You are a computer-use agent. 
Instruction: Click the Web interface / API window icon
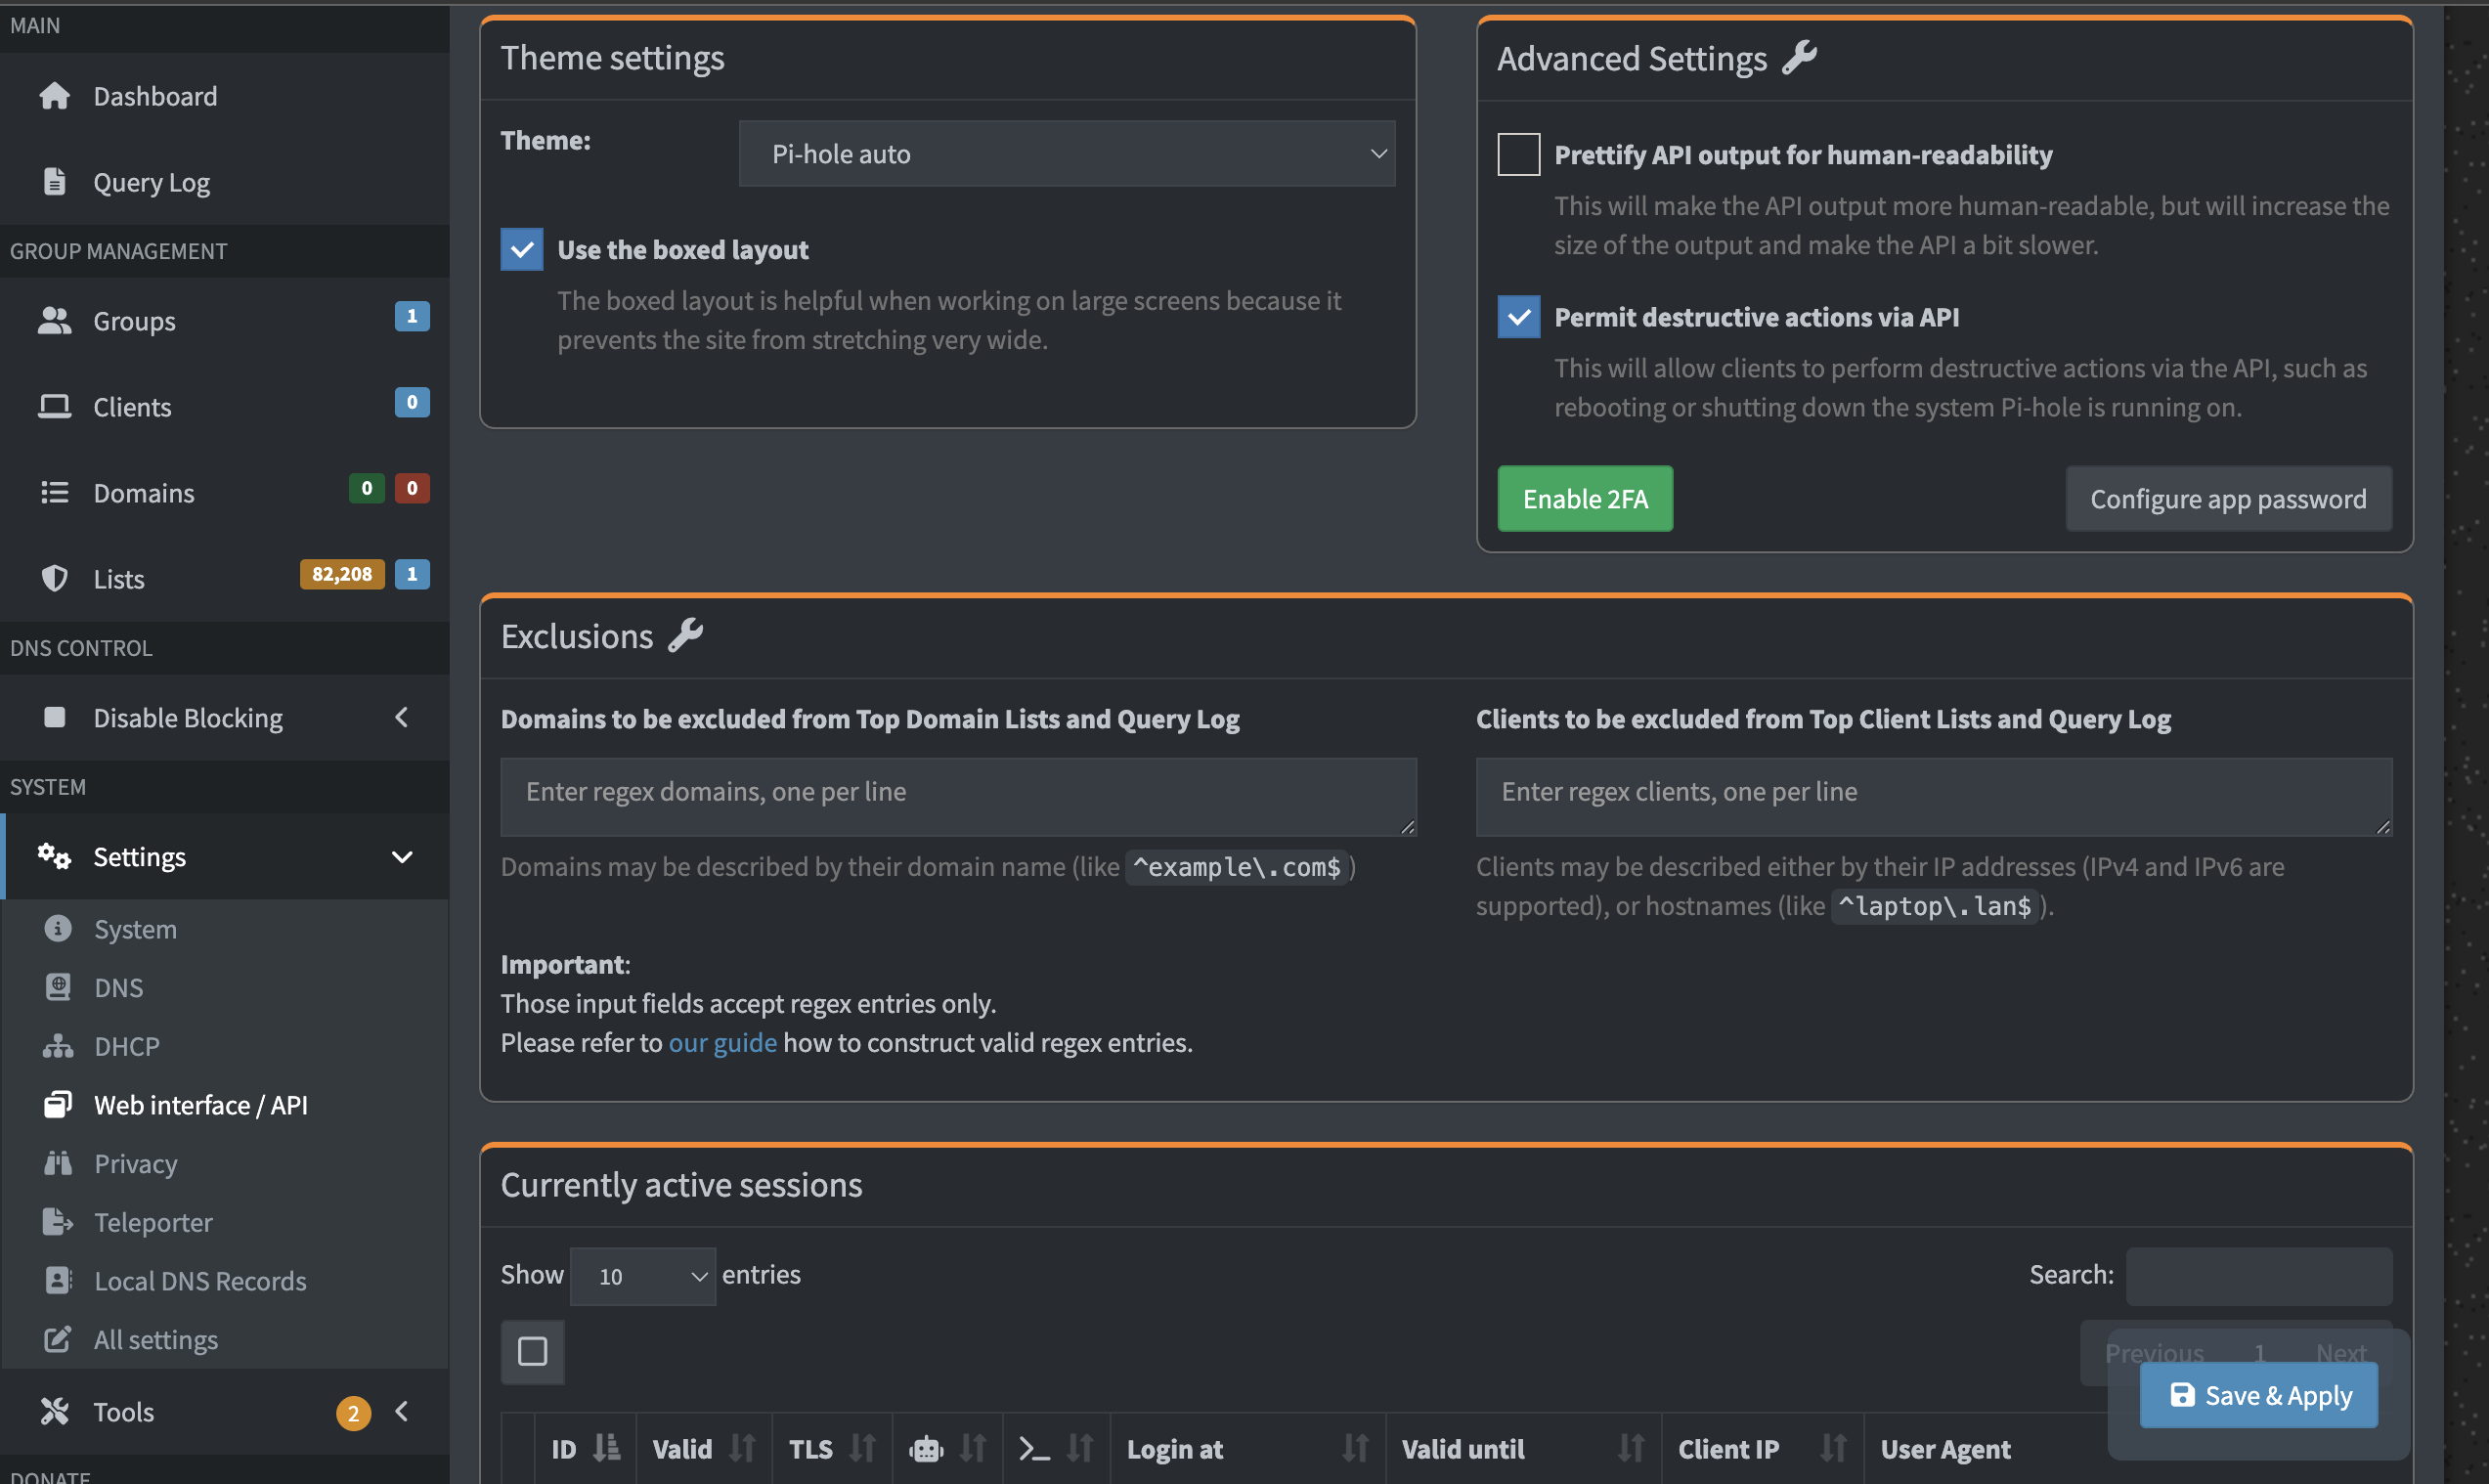point(58,1105)
